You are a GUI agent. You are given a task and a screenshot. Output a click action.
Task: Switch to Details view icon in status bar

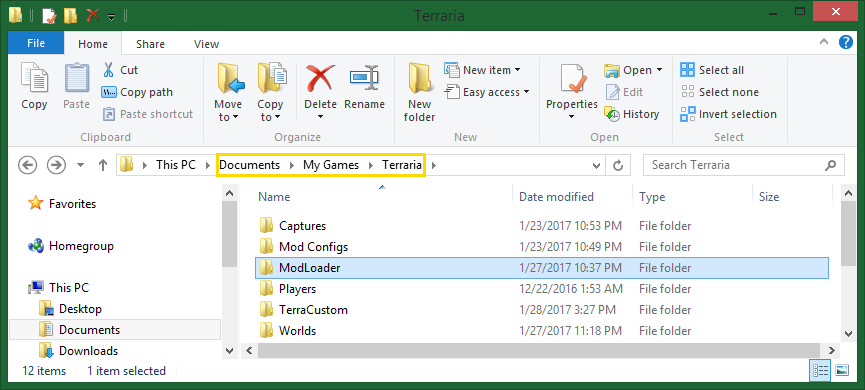pos(820,371)
